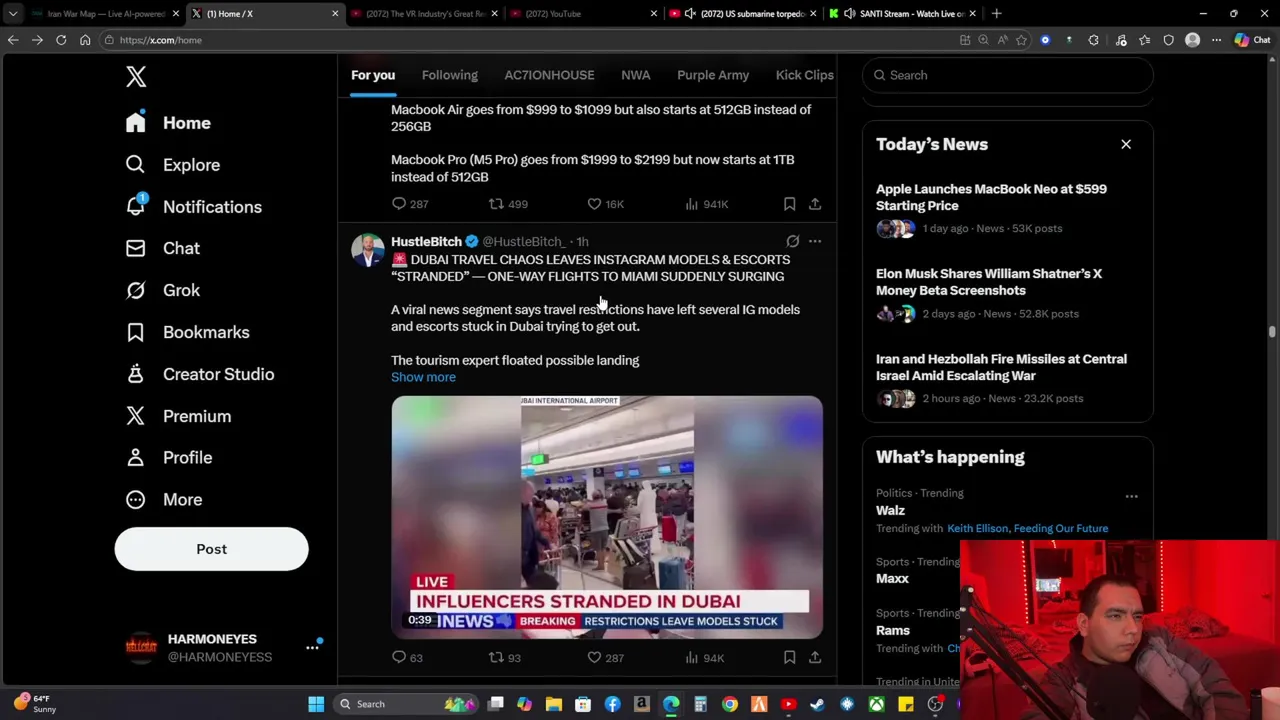This screenshot has width=1280, height=720.
Task: Mute the US submarine torpedo tab audio
Action: (690, 14)
